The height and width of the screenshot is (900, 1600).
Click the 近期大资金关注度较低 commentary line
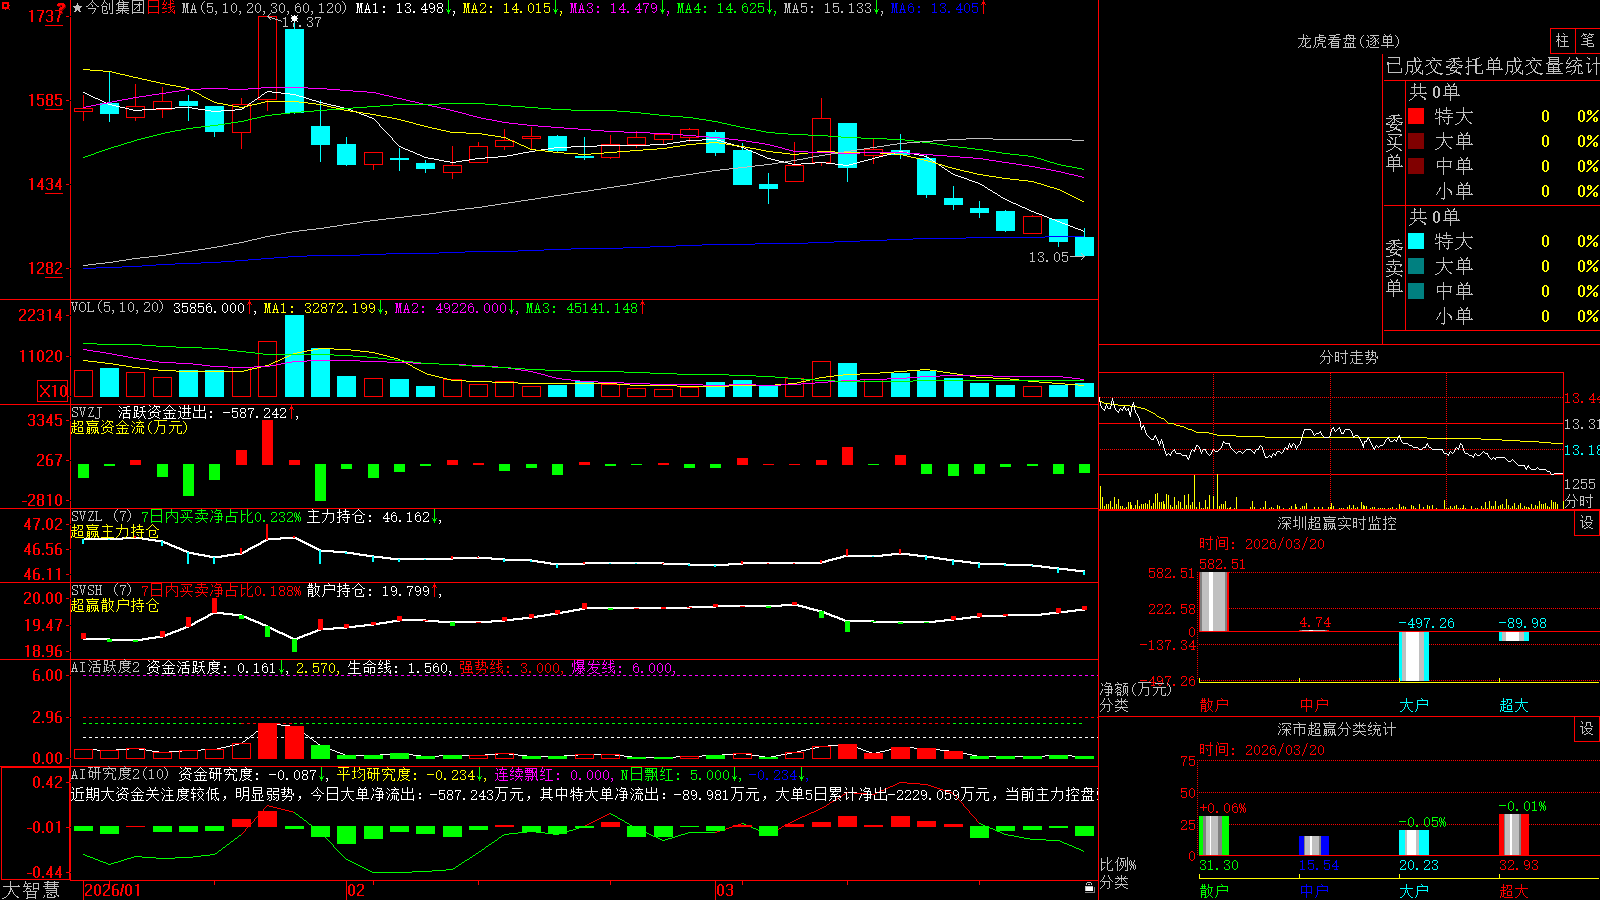click(x=584, y=794)
